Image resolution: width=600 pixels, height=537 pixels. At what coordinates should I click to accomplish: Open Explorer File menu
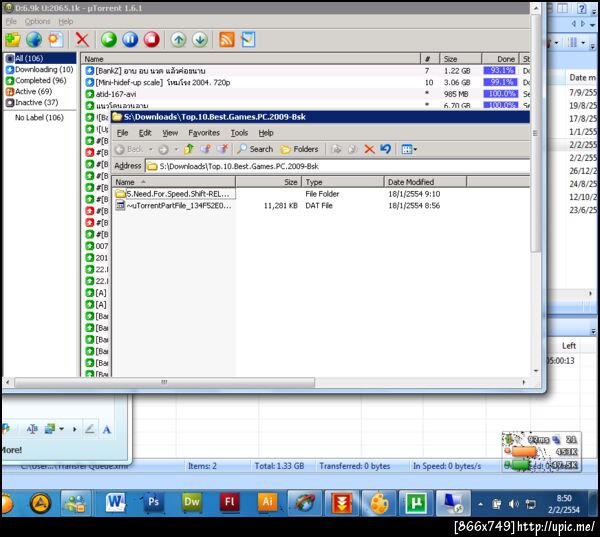(x=122, y=133)
